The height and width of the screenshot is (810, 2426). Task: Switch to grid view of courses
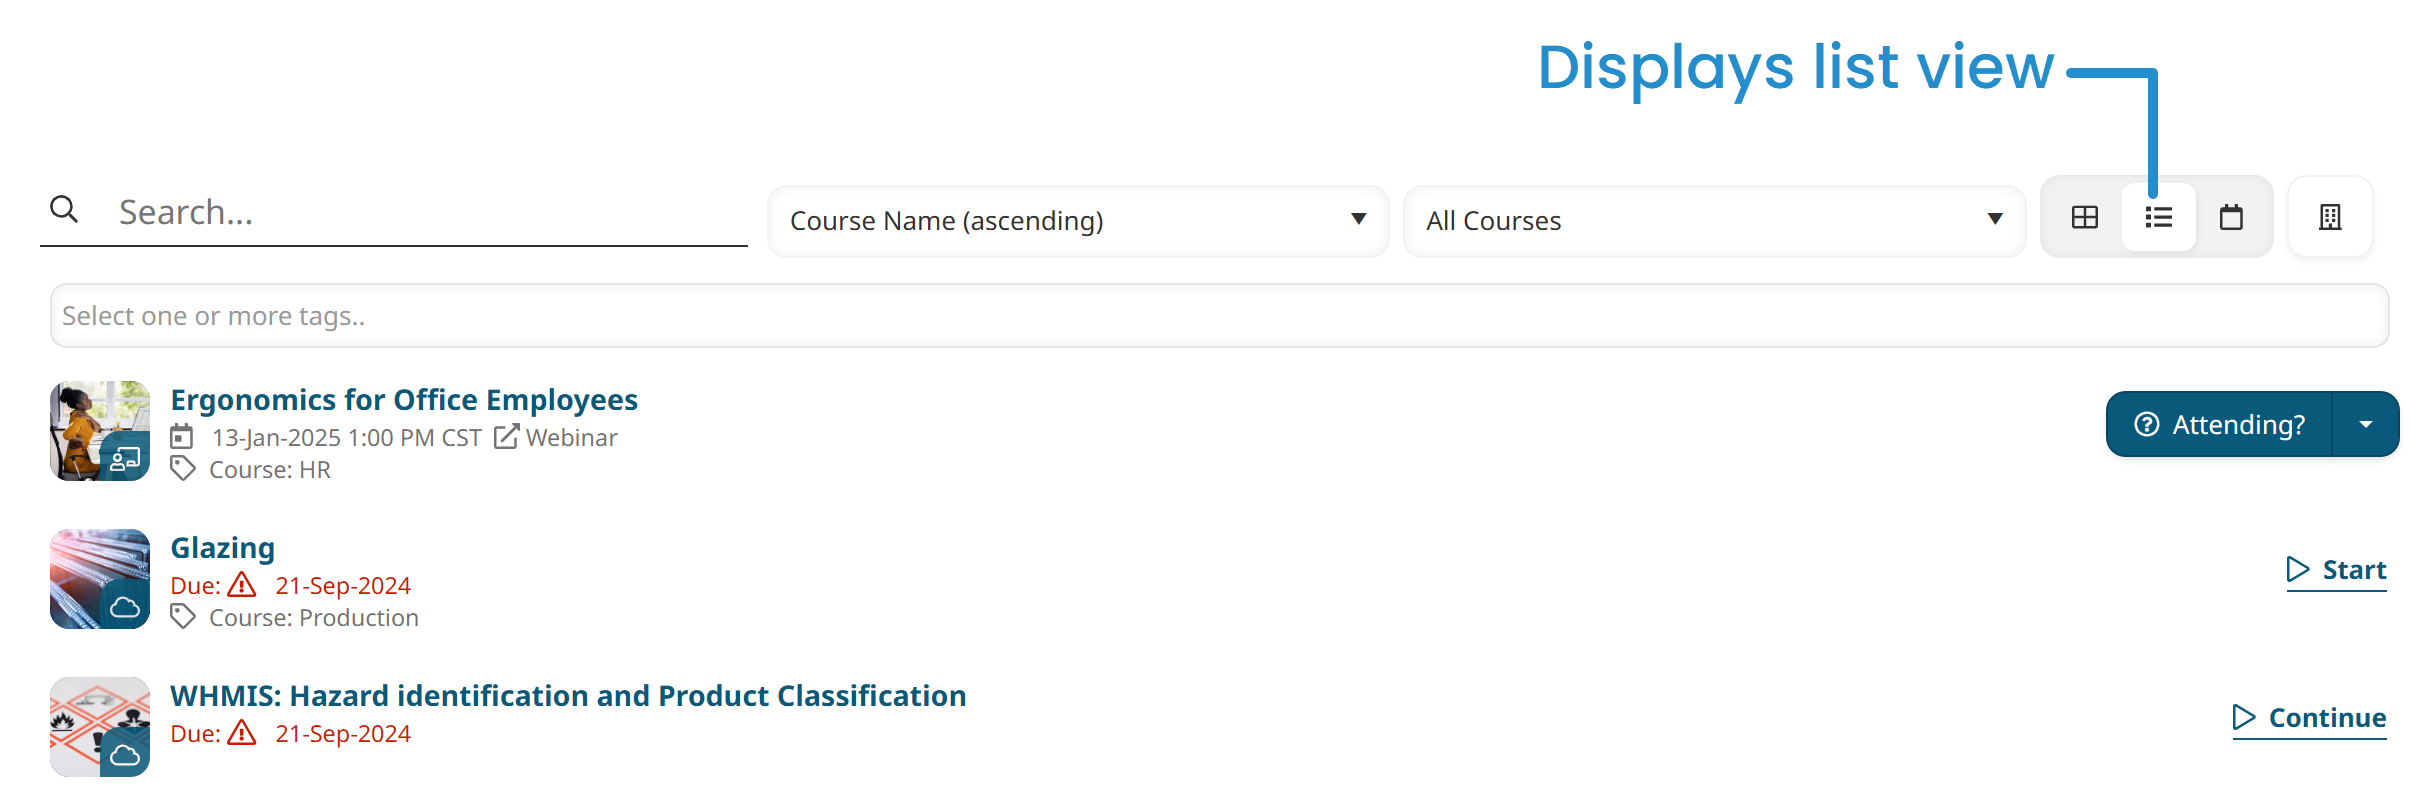[x=2083, y=217]
